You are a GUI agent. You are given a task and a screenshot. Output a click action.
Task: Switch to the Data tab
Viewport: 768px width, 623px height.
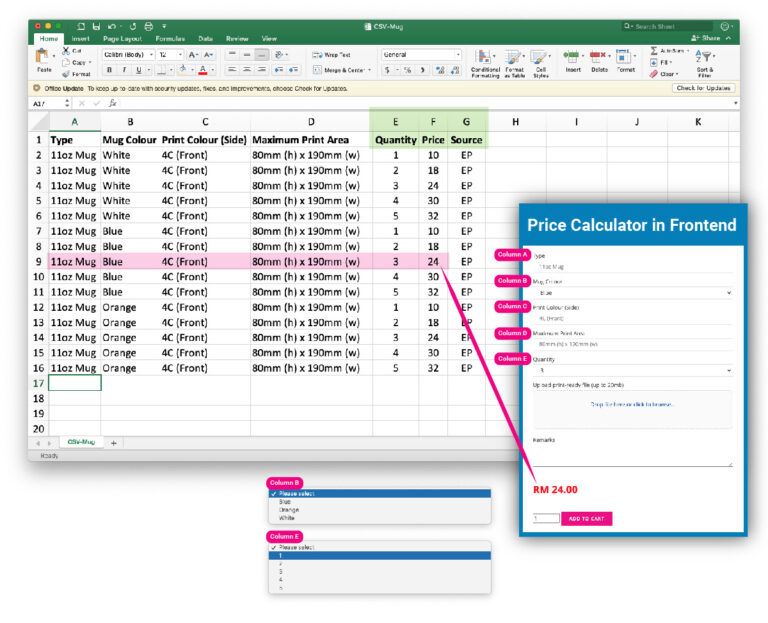pos(205,39)
